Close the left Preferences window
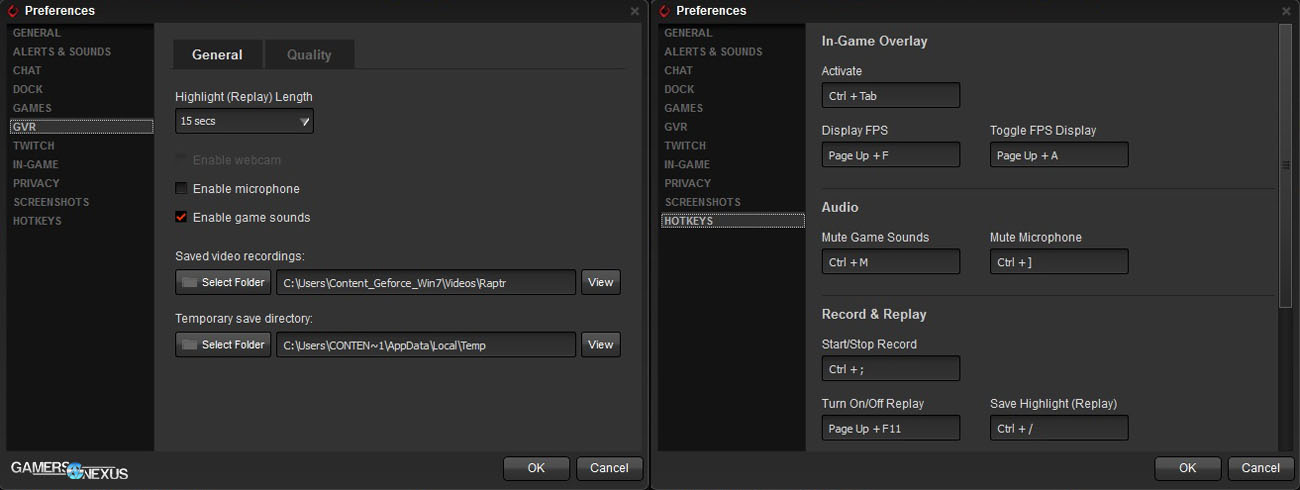1300x490 pixels. click(635, 11)
